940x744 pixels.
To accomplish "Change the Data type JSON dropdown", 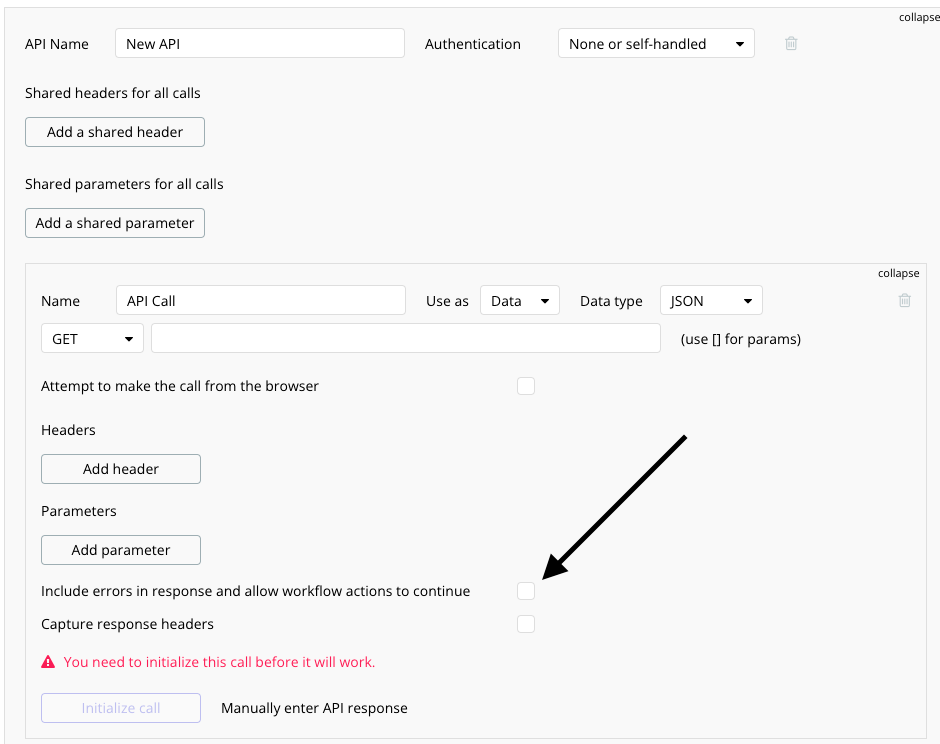I will click(x=711, y=300).
